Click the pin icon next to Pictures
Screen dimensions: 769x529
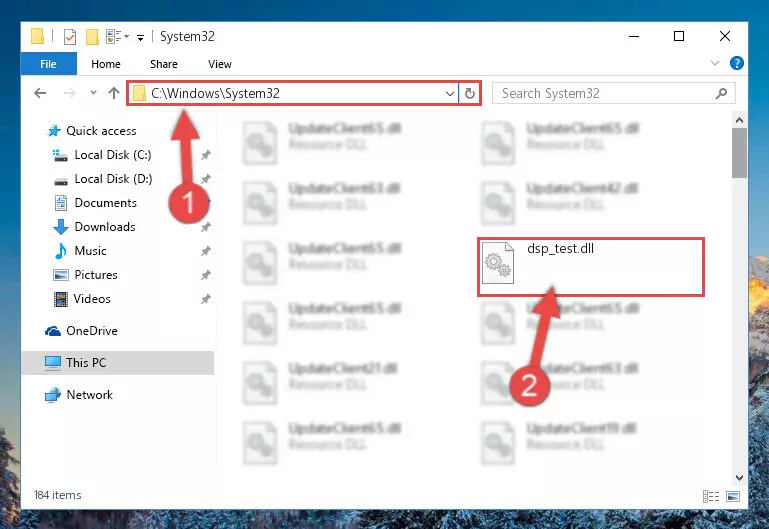pos(205,275)
